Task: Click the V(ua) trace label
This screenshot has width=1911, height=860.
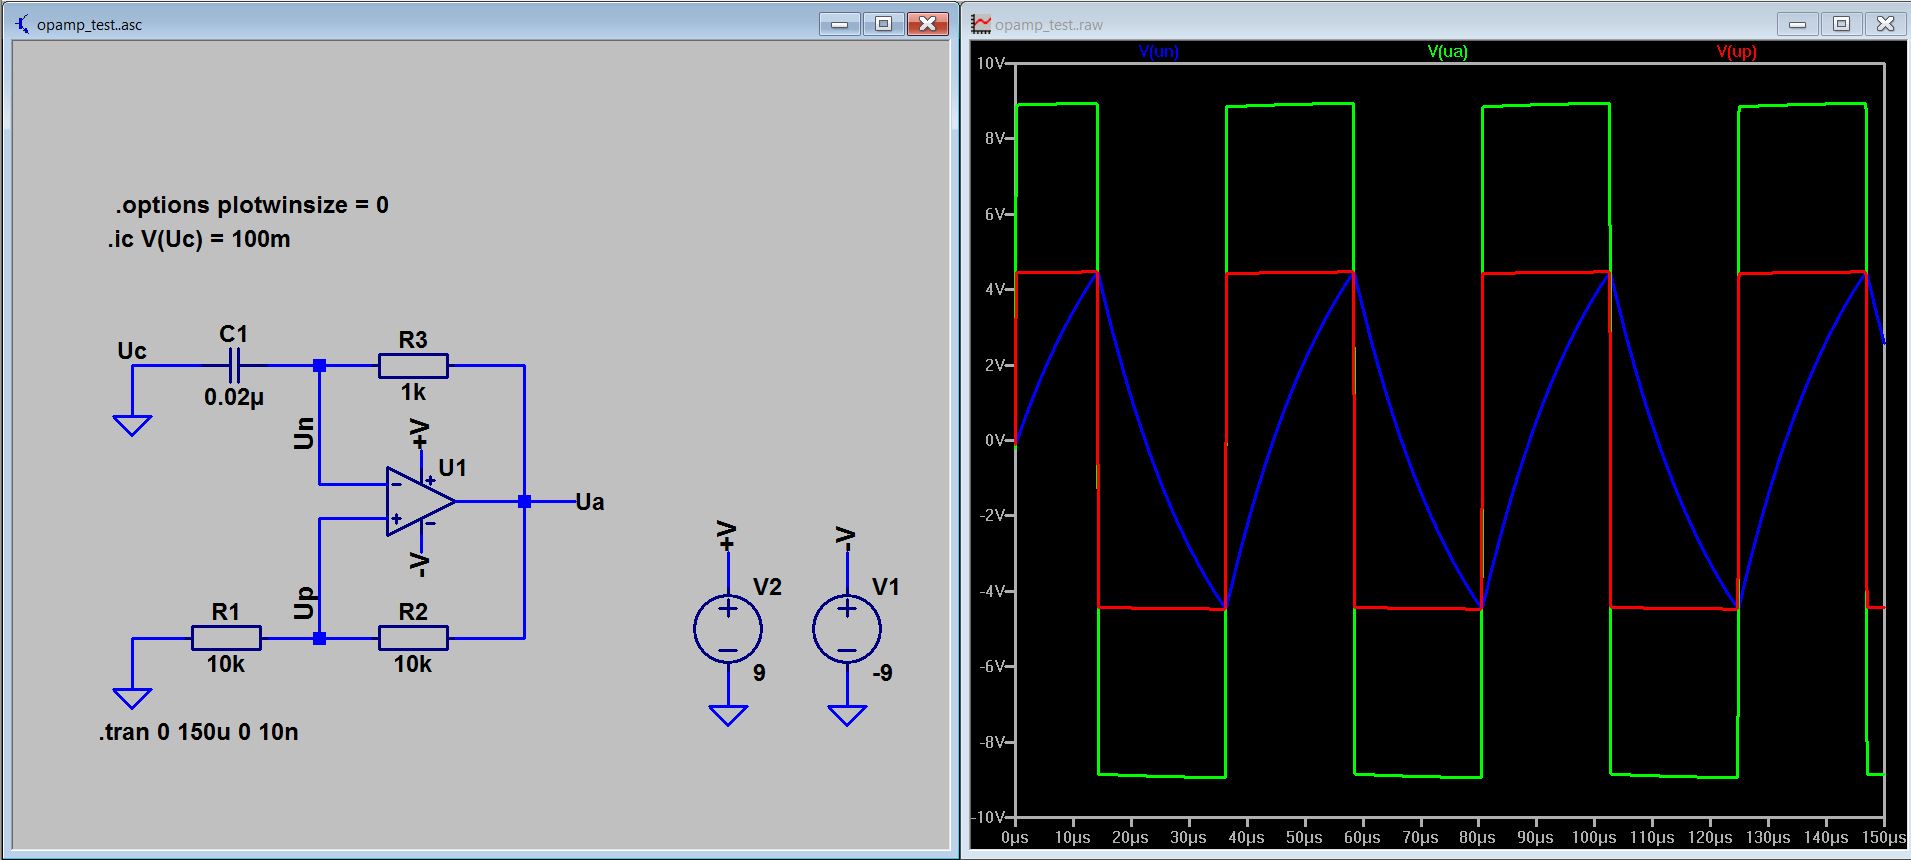Action: (1447, 52)
